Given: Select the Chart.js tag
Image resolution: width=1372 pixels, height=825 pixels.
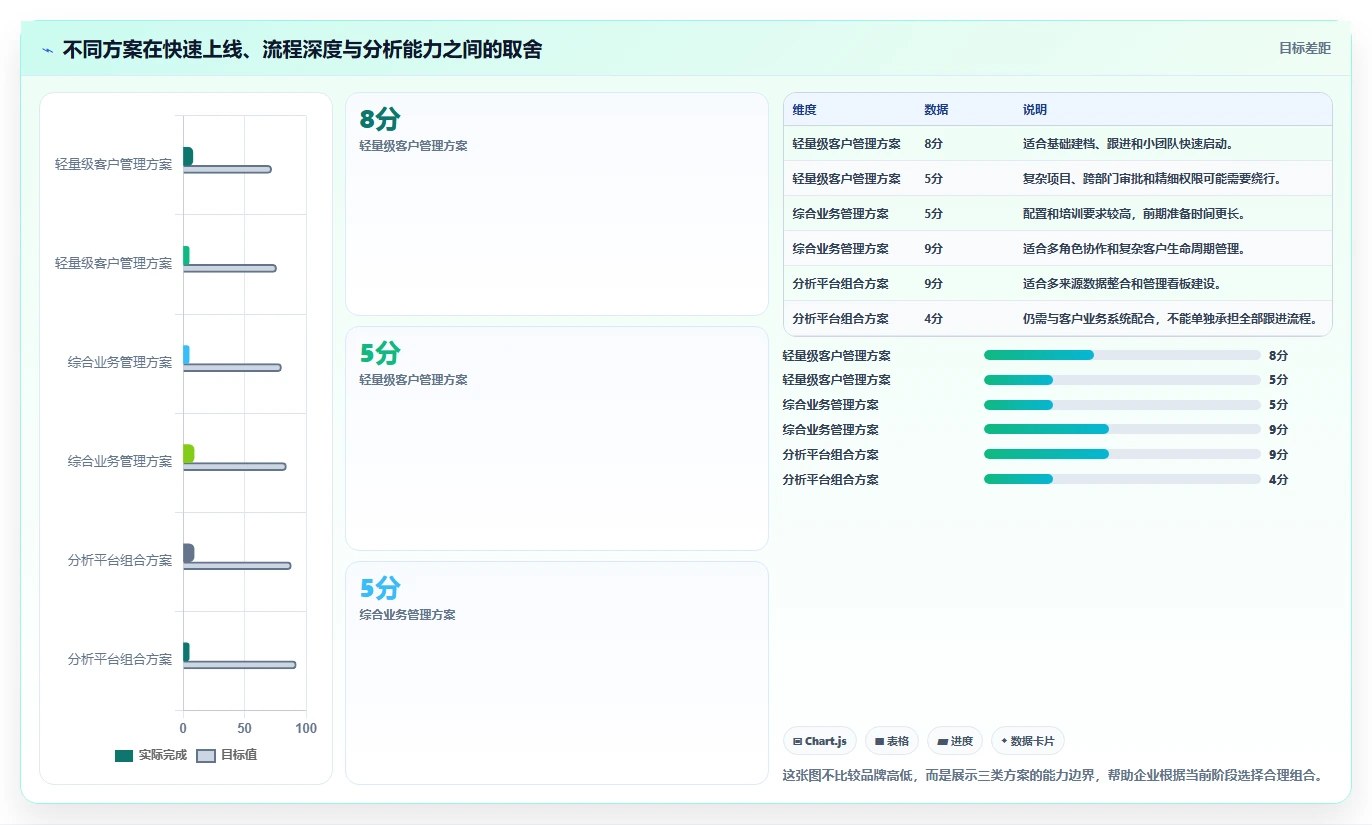Looking at the screenshot, I should tap(820, 741).
